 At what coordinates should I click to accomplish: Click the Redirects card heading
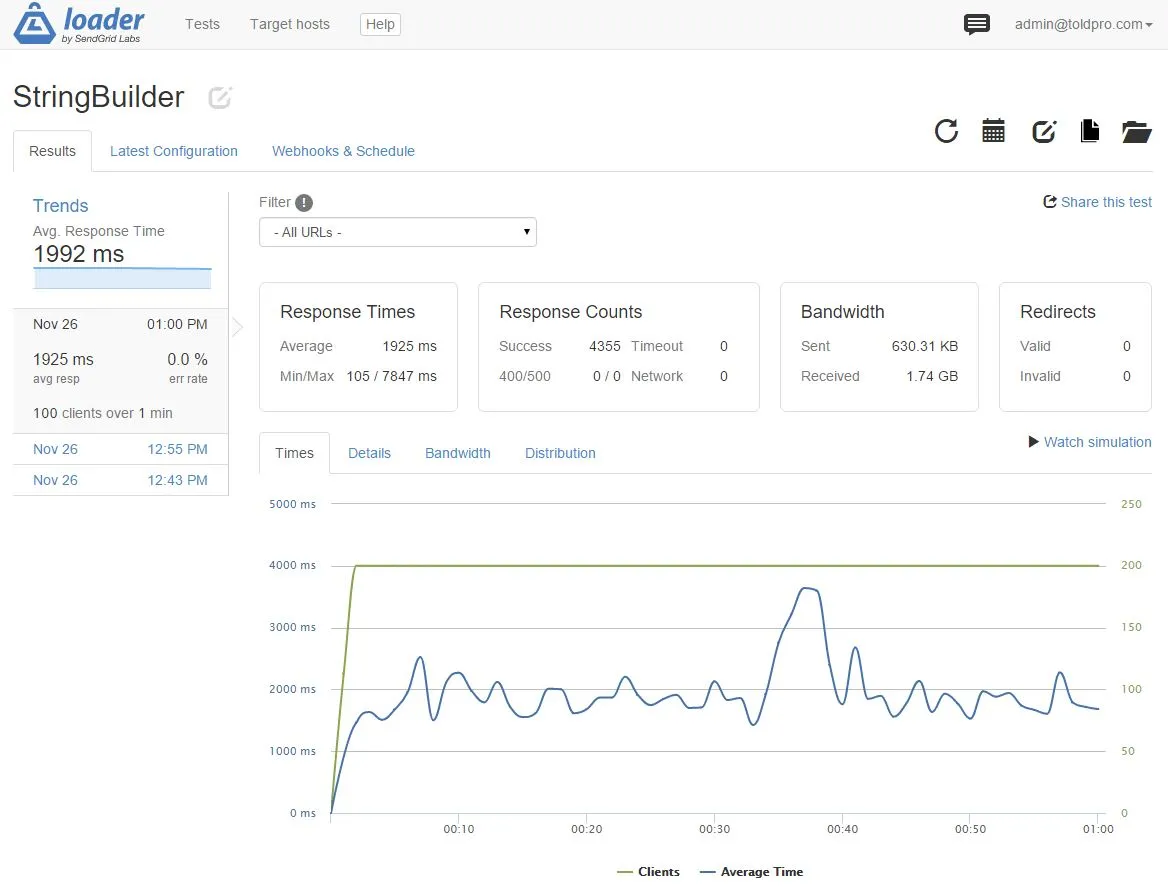click(x=1058, y=312)
